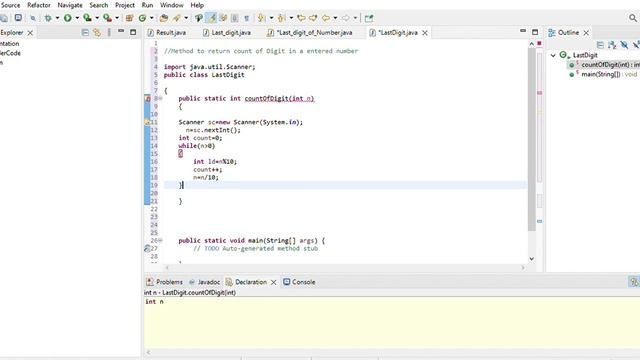Click the editor scroll down arrow

531,258
